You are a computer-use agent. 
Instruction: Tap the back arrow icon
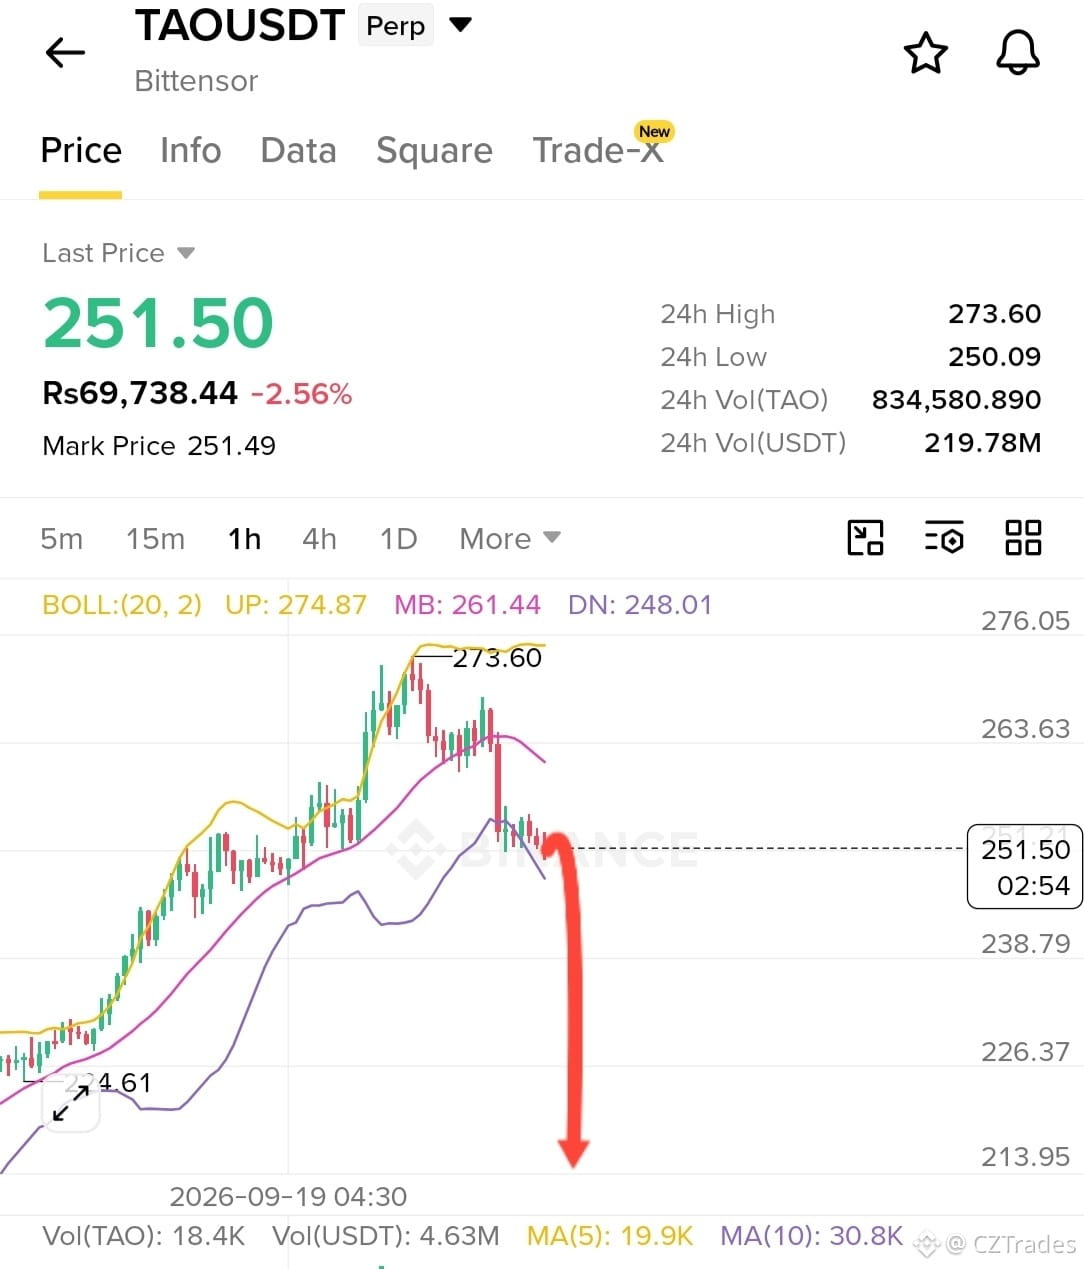66,52
